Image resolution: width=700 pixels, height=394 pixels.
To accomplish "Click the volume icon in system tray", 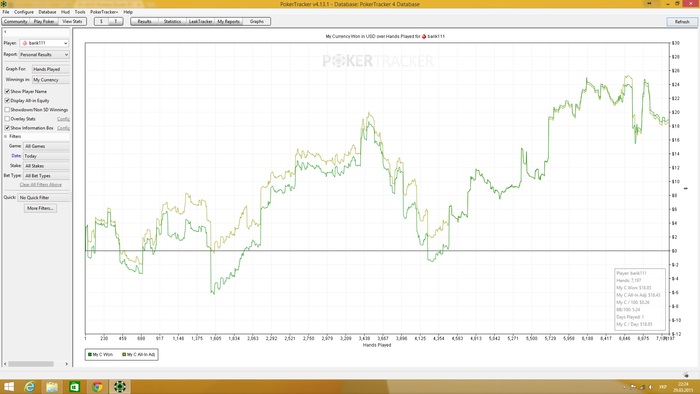I will pos(650,387).
